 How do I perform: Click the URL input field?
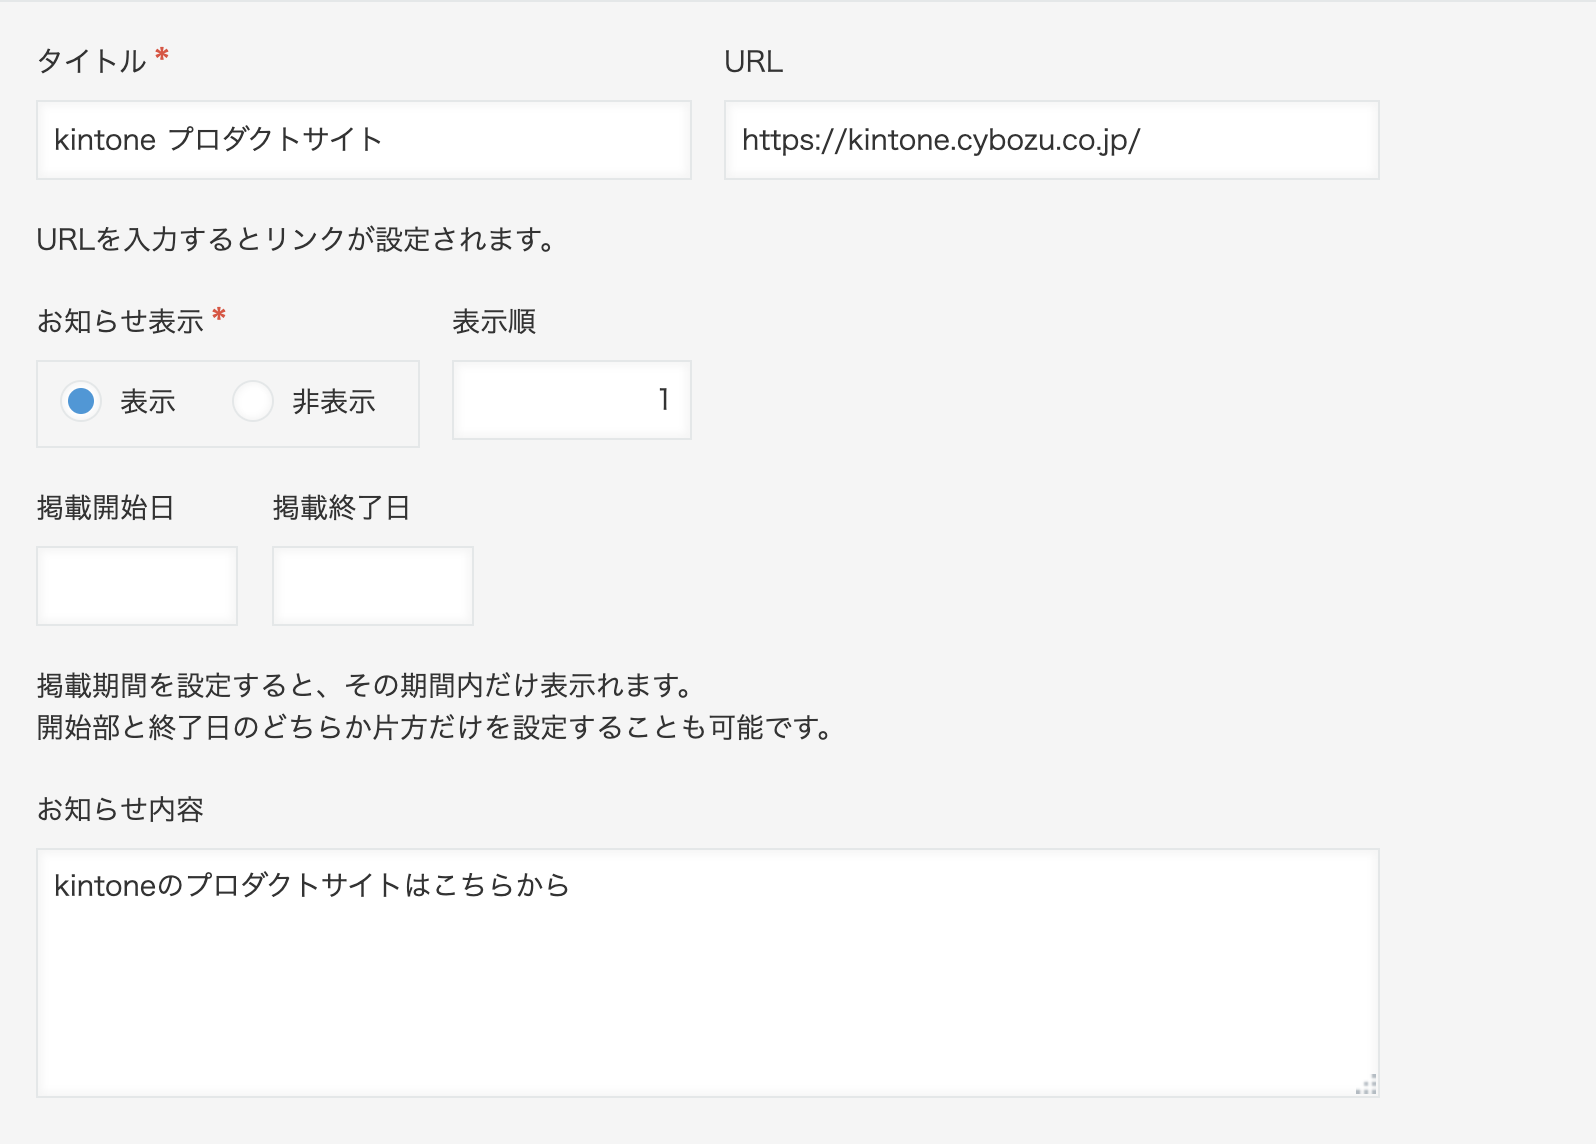(x=1052, y=140)
